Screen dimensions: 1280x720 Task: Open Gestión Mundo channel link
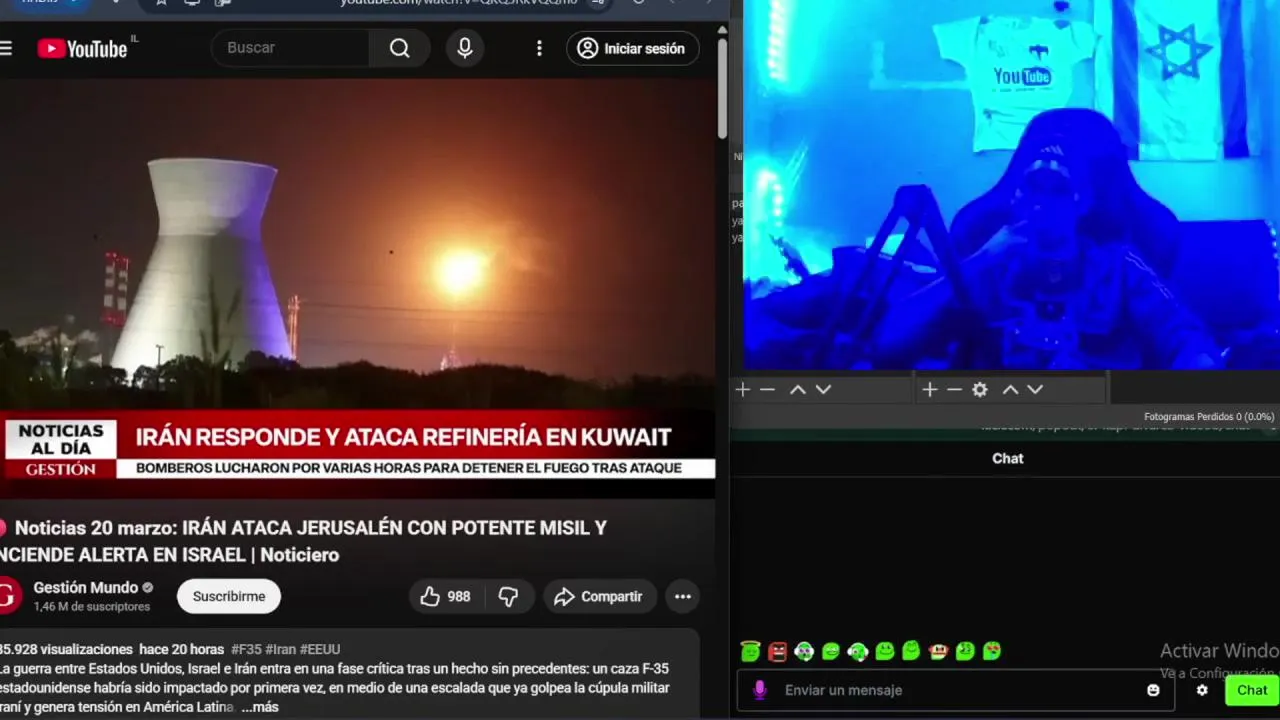(85, 588)
